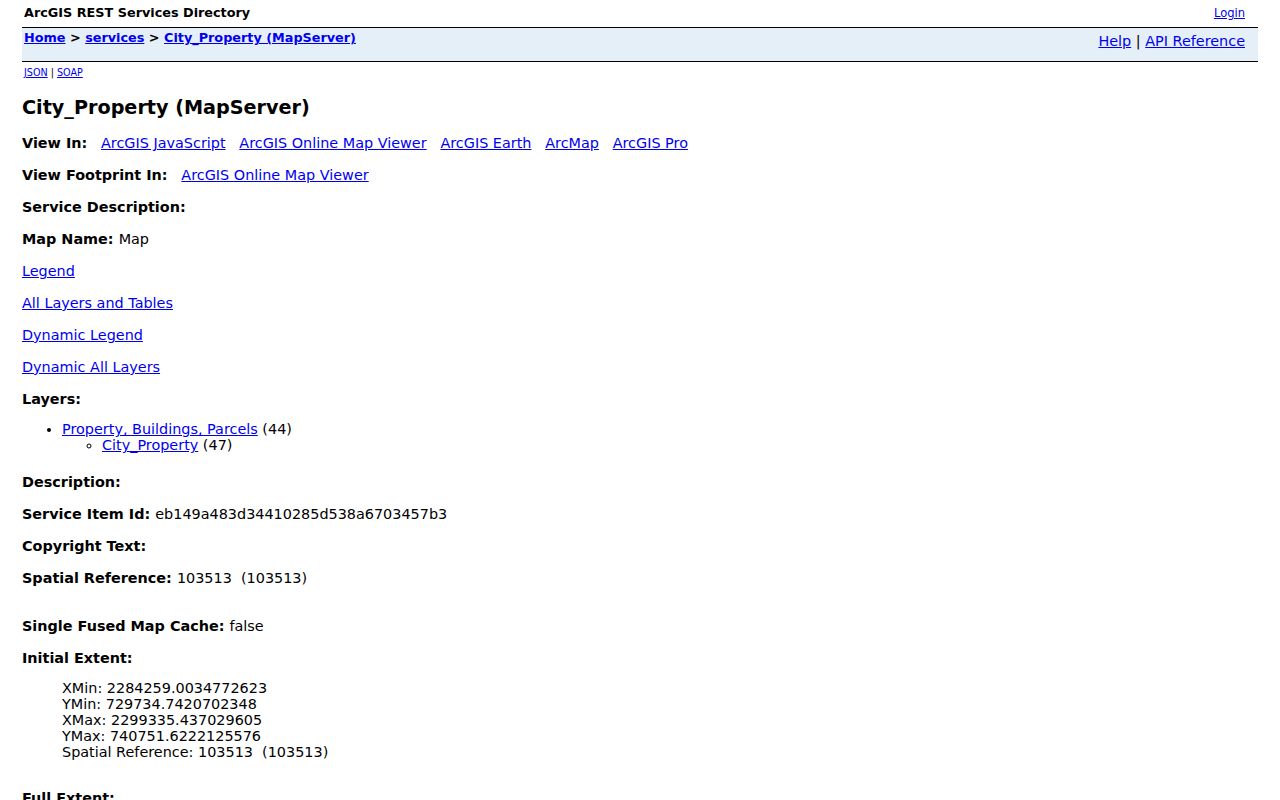This screenshot has width=1280, height=800.
Task: Open services breadcrumb link
Action: click(x=114, y=38)
